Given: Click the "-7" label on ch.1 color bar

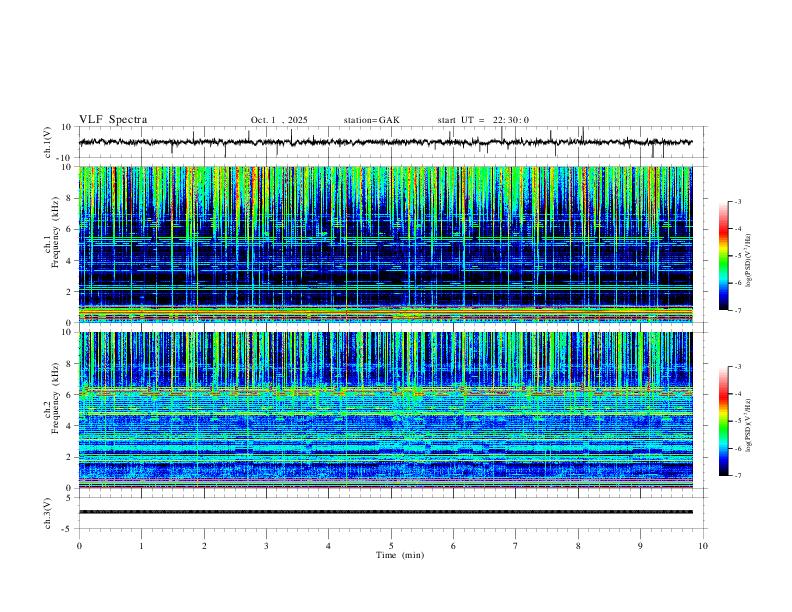Looking at the screenshot, I should pyautogui.click(x=738, y=310).
